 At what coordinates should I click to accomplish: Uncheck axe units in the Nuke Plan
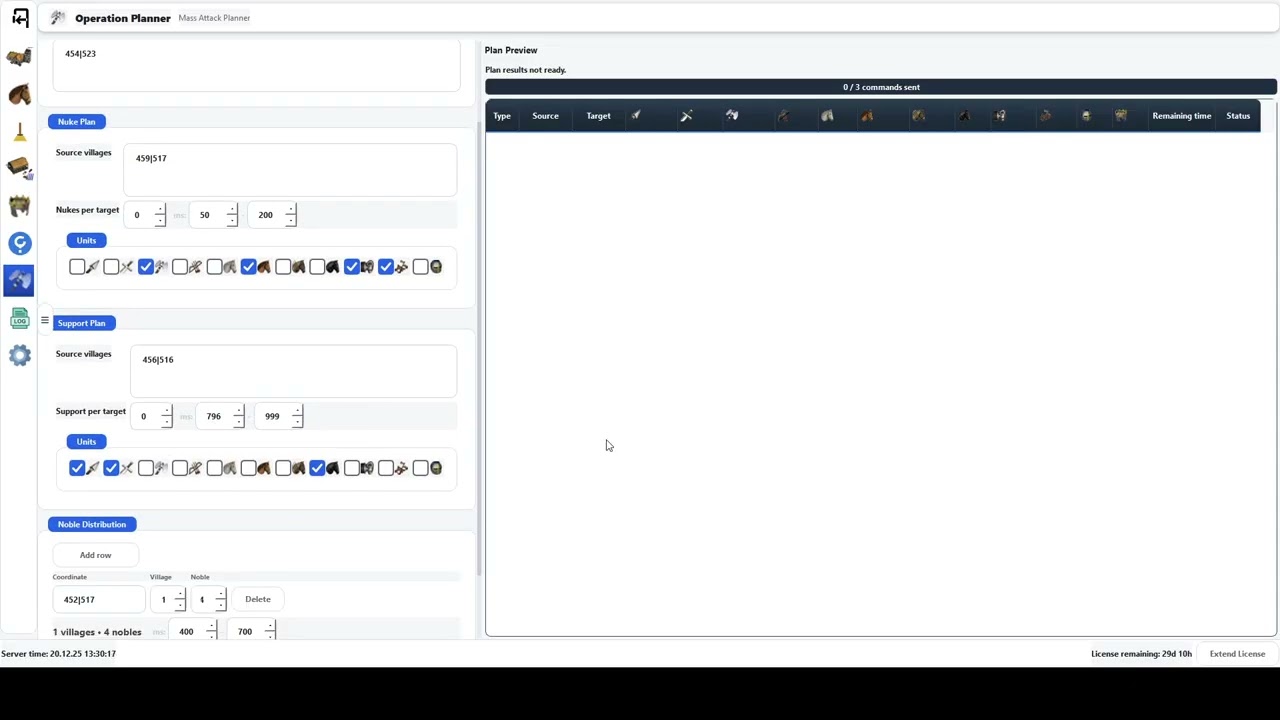coord(146,266)
